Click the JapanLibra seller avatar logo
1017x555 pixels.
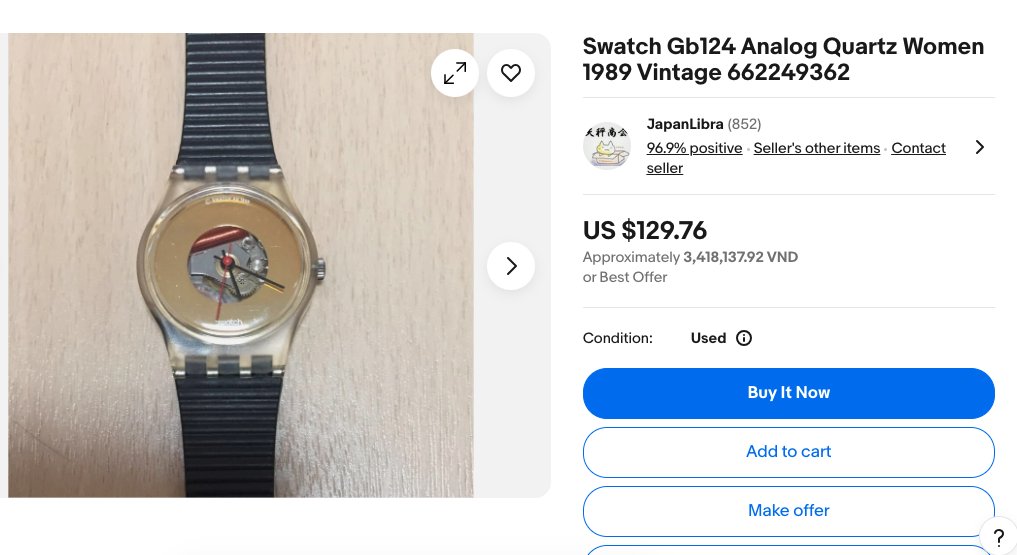click(607, 146)
